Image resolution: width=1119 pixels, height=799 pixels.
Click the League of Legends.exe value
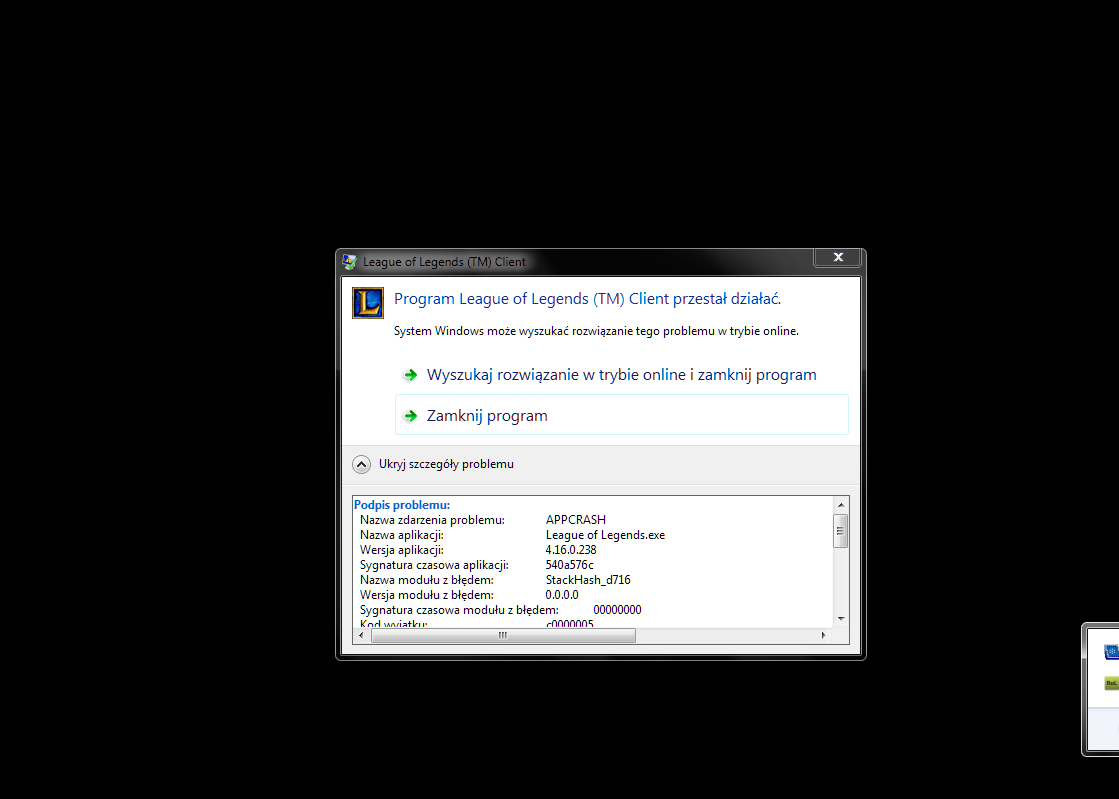(605, 535)
